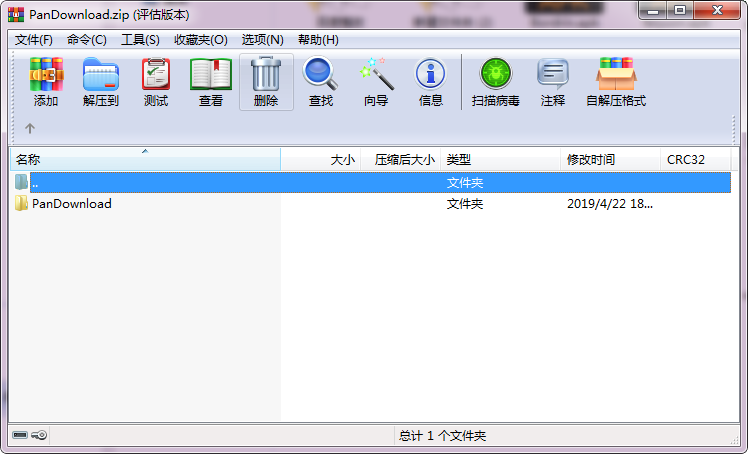Click the 2019/4/22 modified time cell
Screen dimensions: 748x454
610,204
